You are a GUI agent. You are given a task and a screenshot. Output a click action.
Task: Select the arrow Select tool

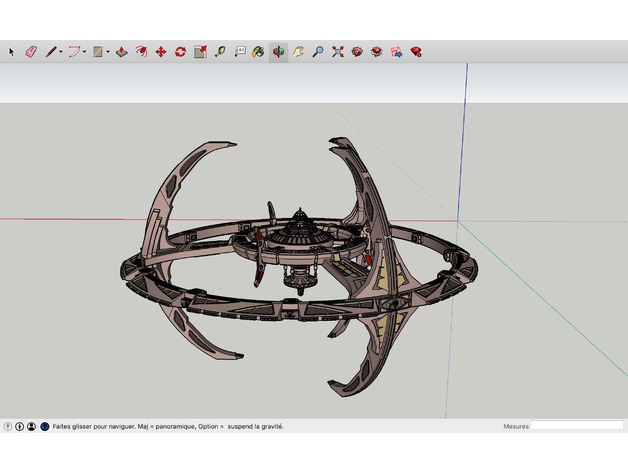[12, 51]
